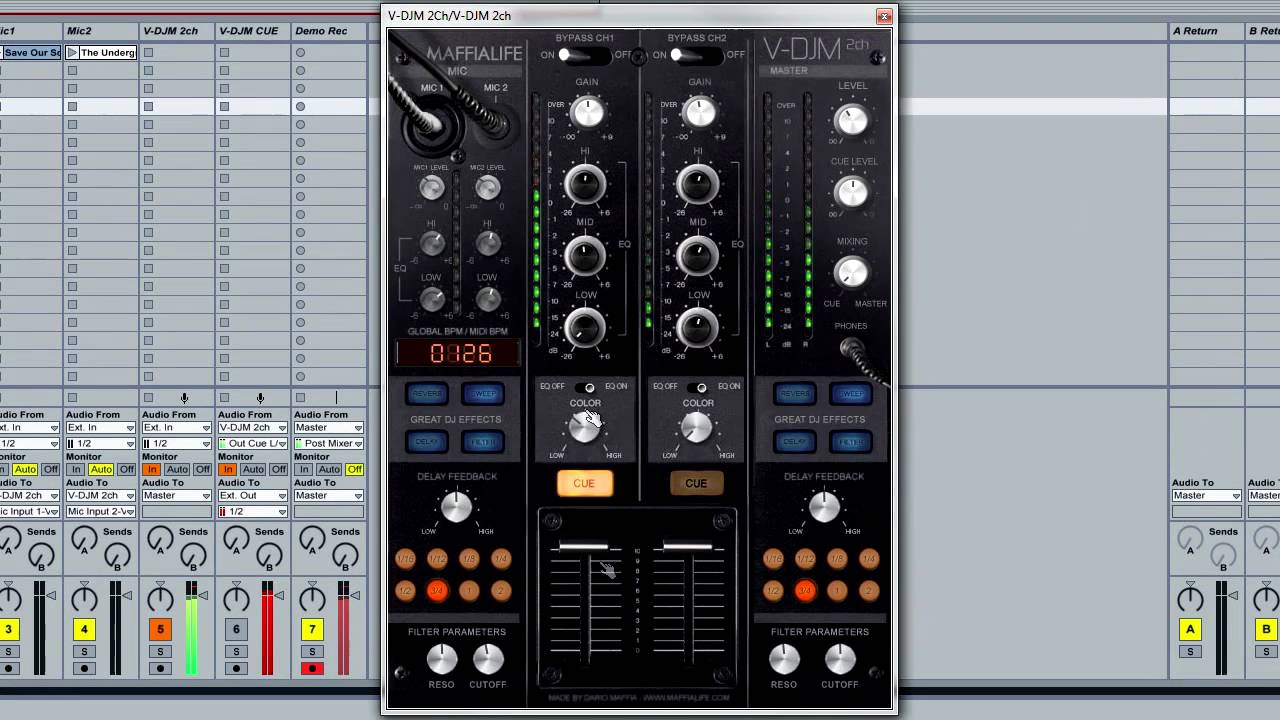Toggle monitor In on V-DJM 2ch track
Image resolution: width=1280 pixels, height=720 pixels.
[152, 470]
